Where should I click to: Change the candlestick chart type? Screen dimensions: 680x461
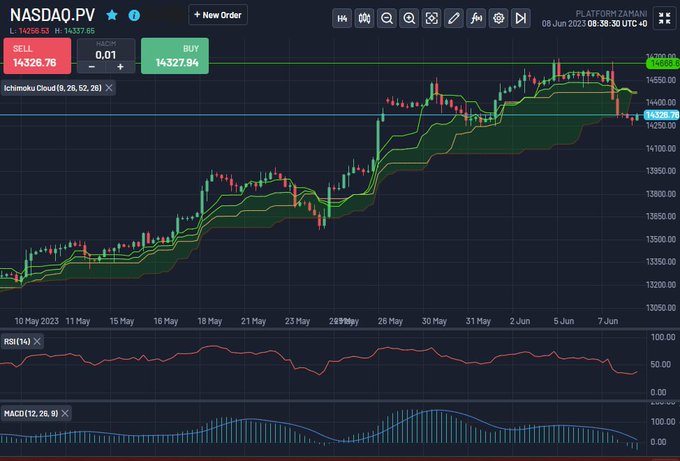click(x=364, y=18)
